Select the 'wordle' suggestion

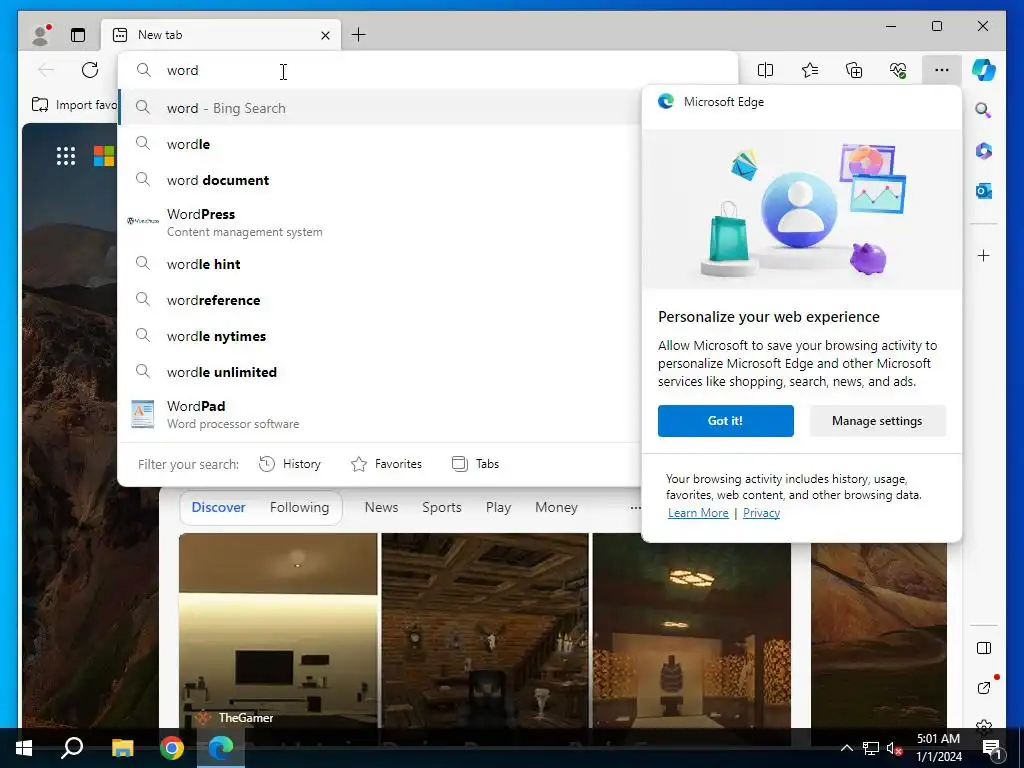[379, 144]
